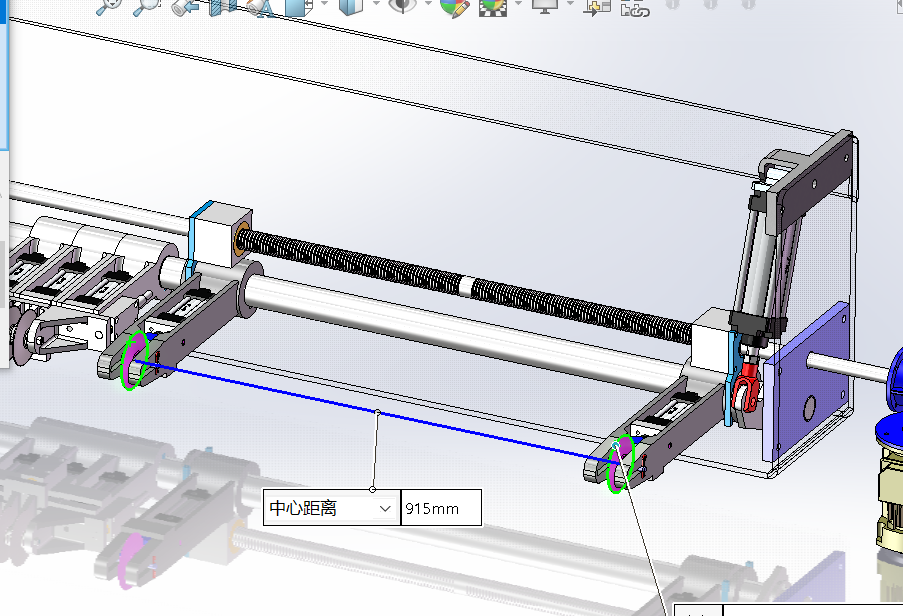This screenshot has height=616, width=903.
Task: Click the Apply Scene icon
Action: (493, 7)
